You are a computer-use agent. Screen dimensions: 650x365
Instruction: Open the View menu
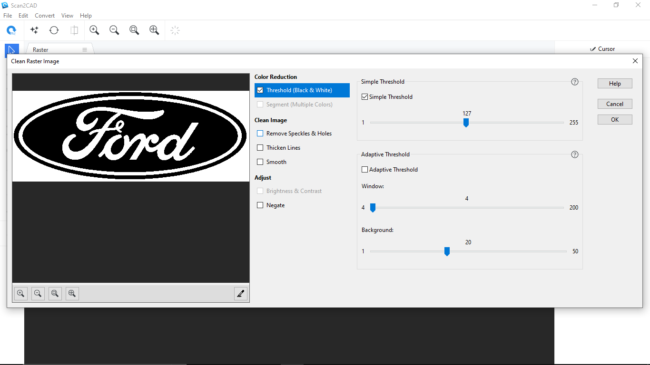coord(67,15)
